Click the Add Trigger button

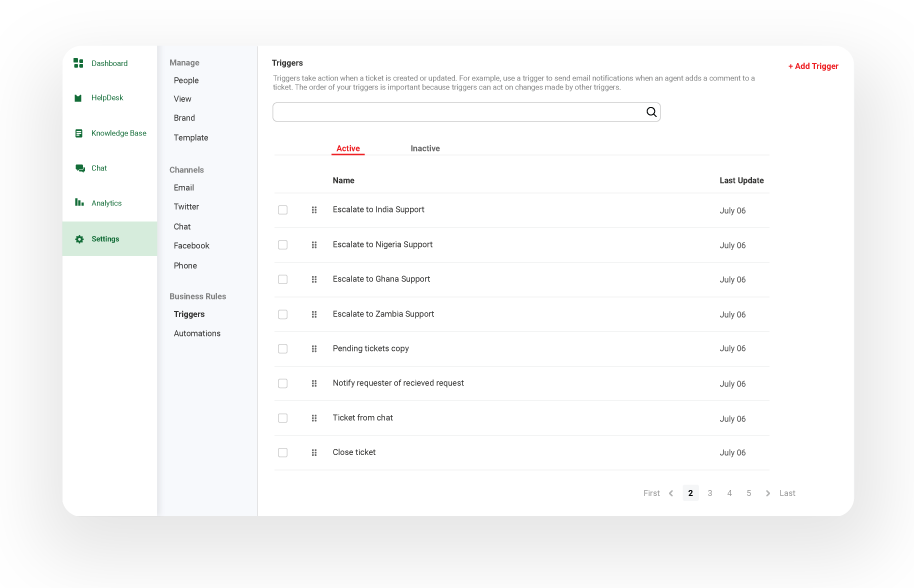tap(813, 66)
